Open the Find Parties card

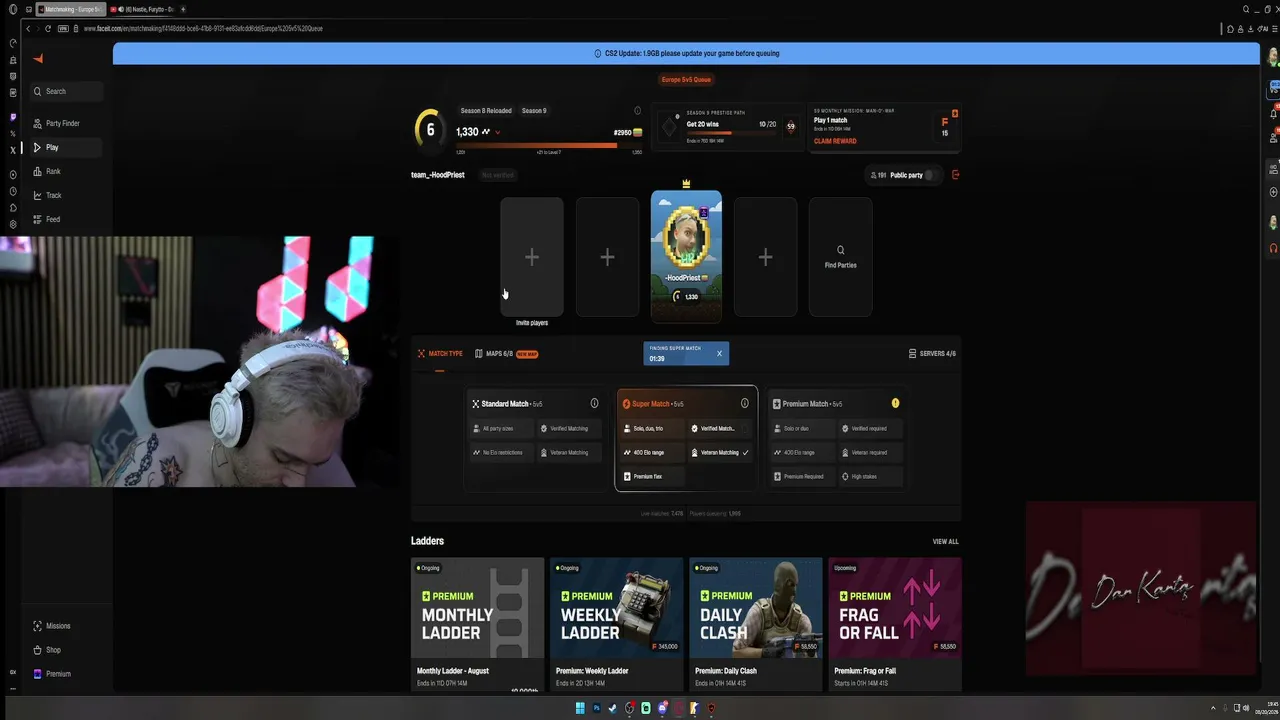(840, 257)
